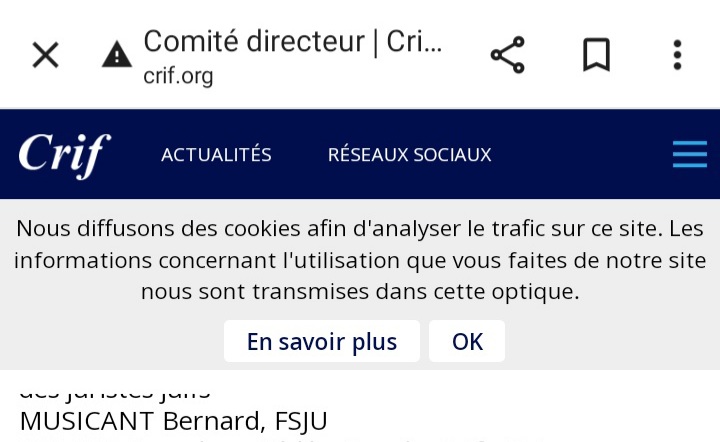Tap the 'Comité directeur' page title
Image resolution: width=720 pixels, height=442 pixels.
292,42
